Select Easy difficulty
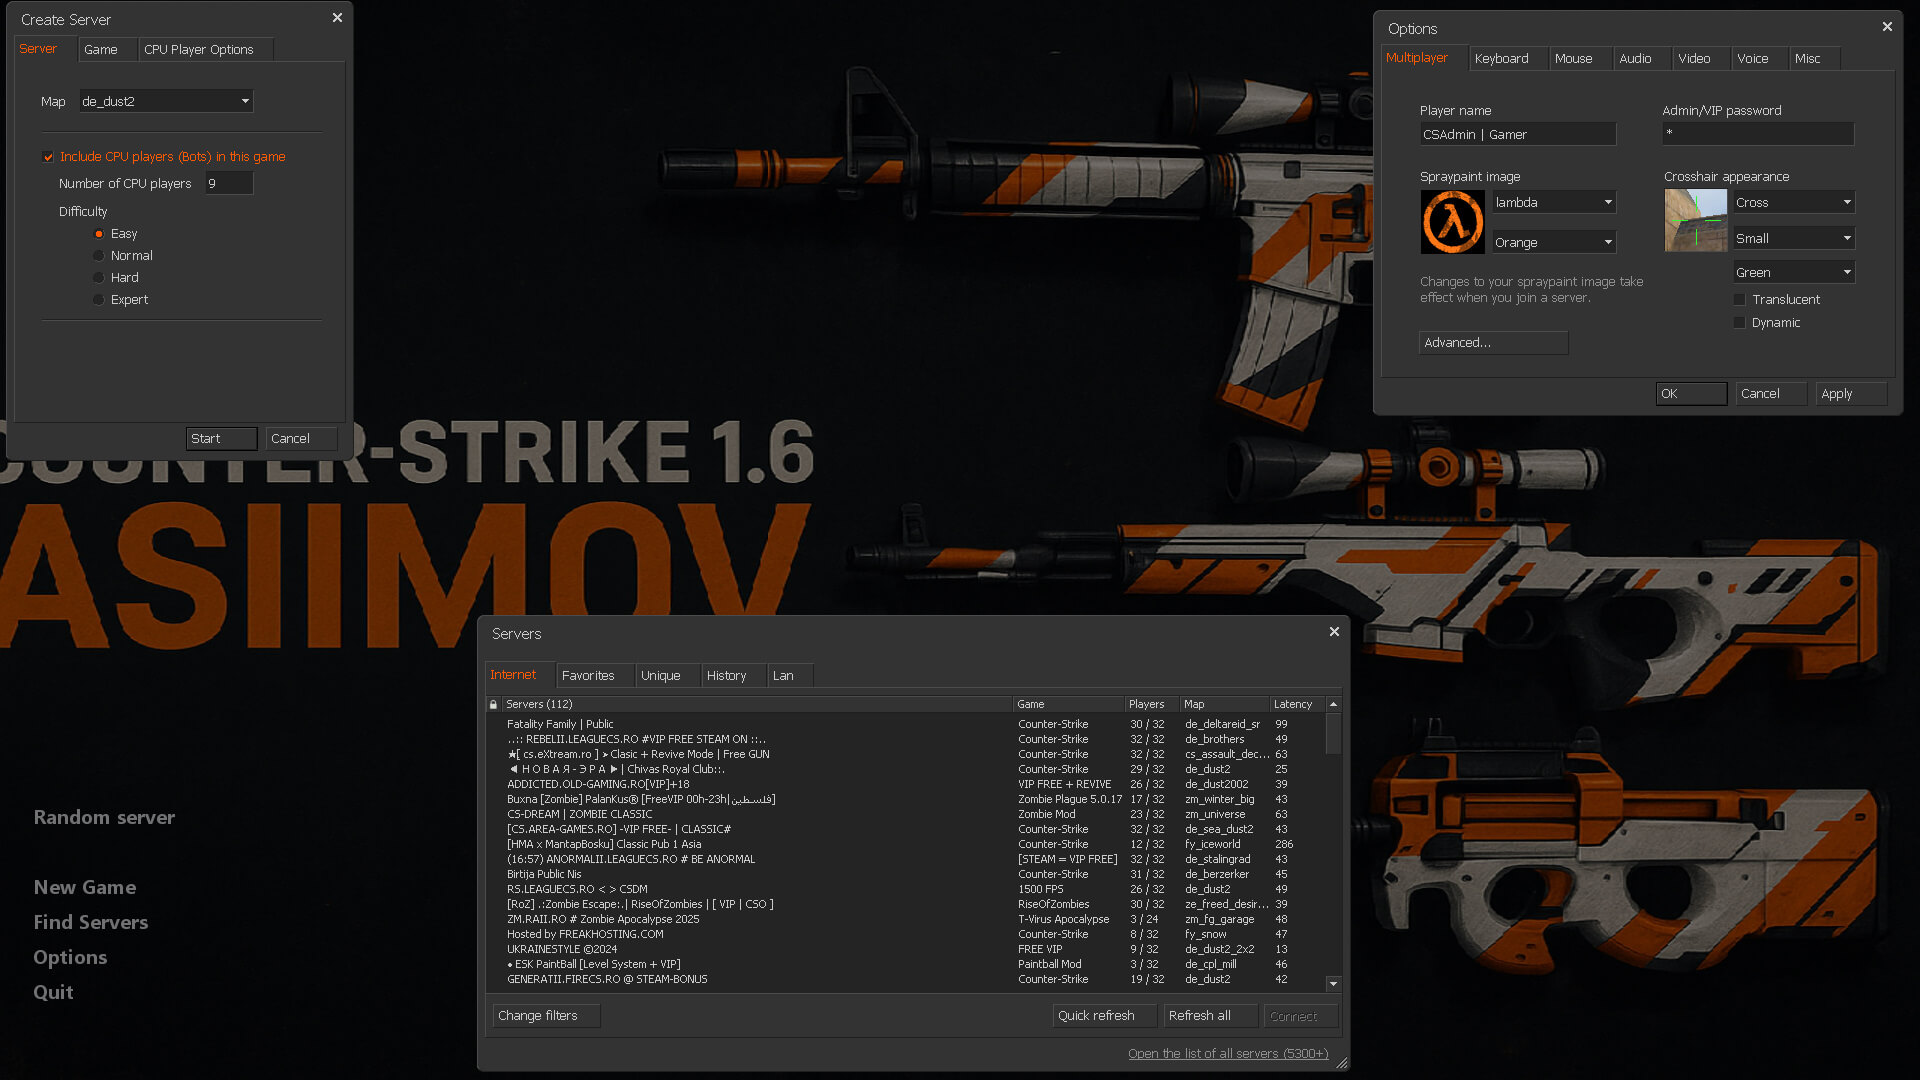This screenshot has width=1920, height=1080. pos(99,234)
